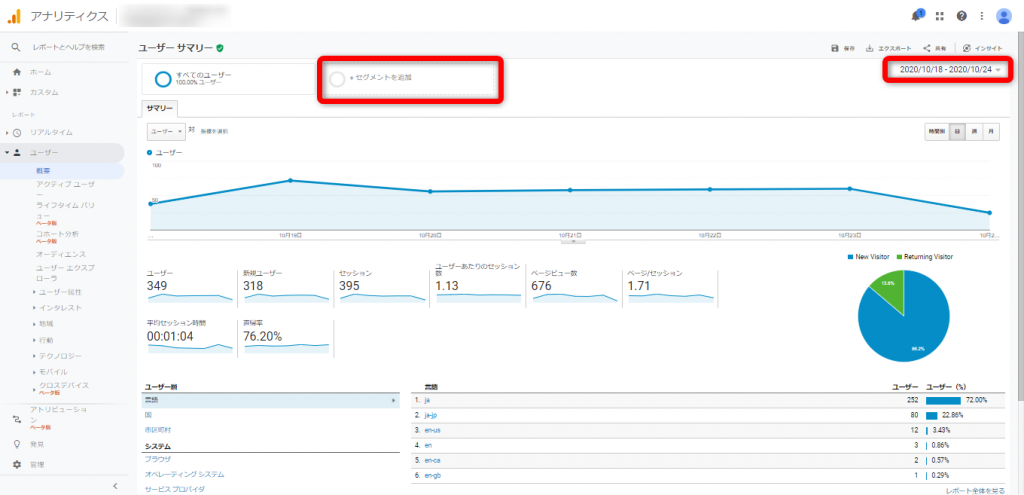Select 市区町村 dimension link
Image resolution: width=1024 pixels, height=495 pixels.
157,430
